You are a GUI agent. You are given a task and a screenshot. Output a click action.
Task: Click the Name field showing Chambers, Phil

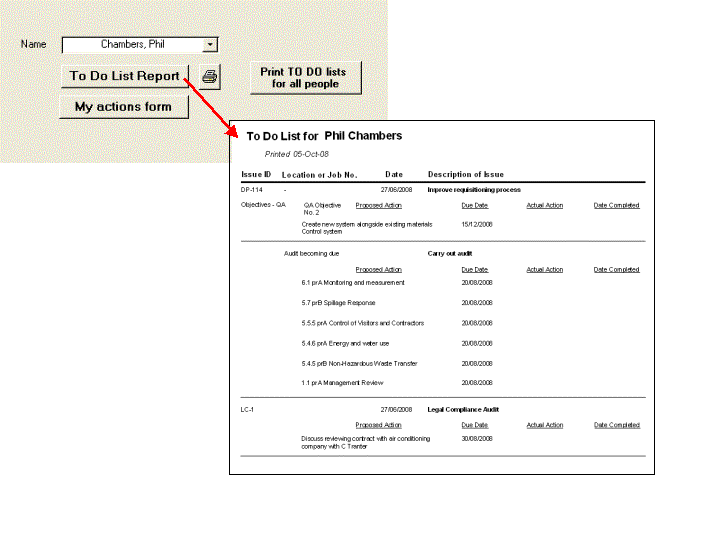pos(132,44)
